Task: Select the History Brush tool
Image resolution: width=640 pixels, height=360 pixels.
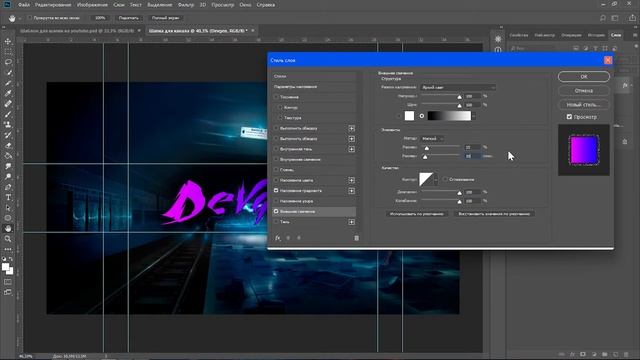Action: (8, 135)
